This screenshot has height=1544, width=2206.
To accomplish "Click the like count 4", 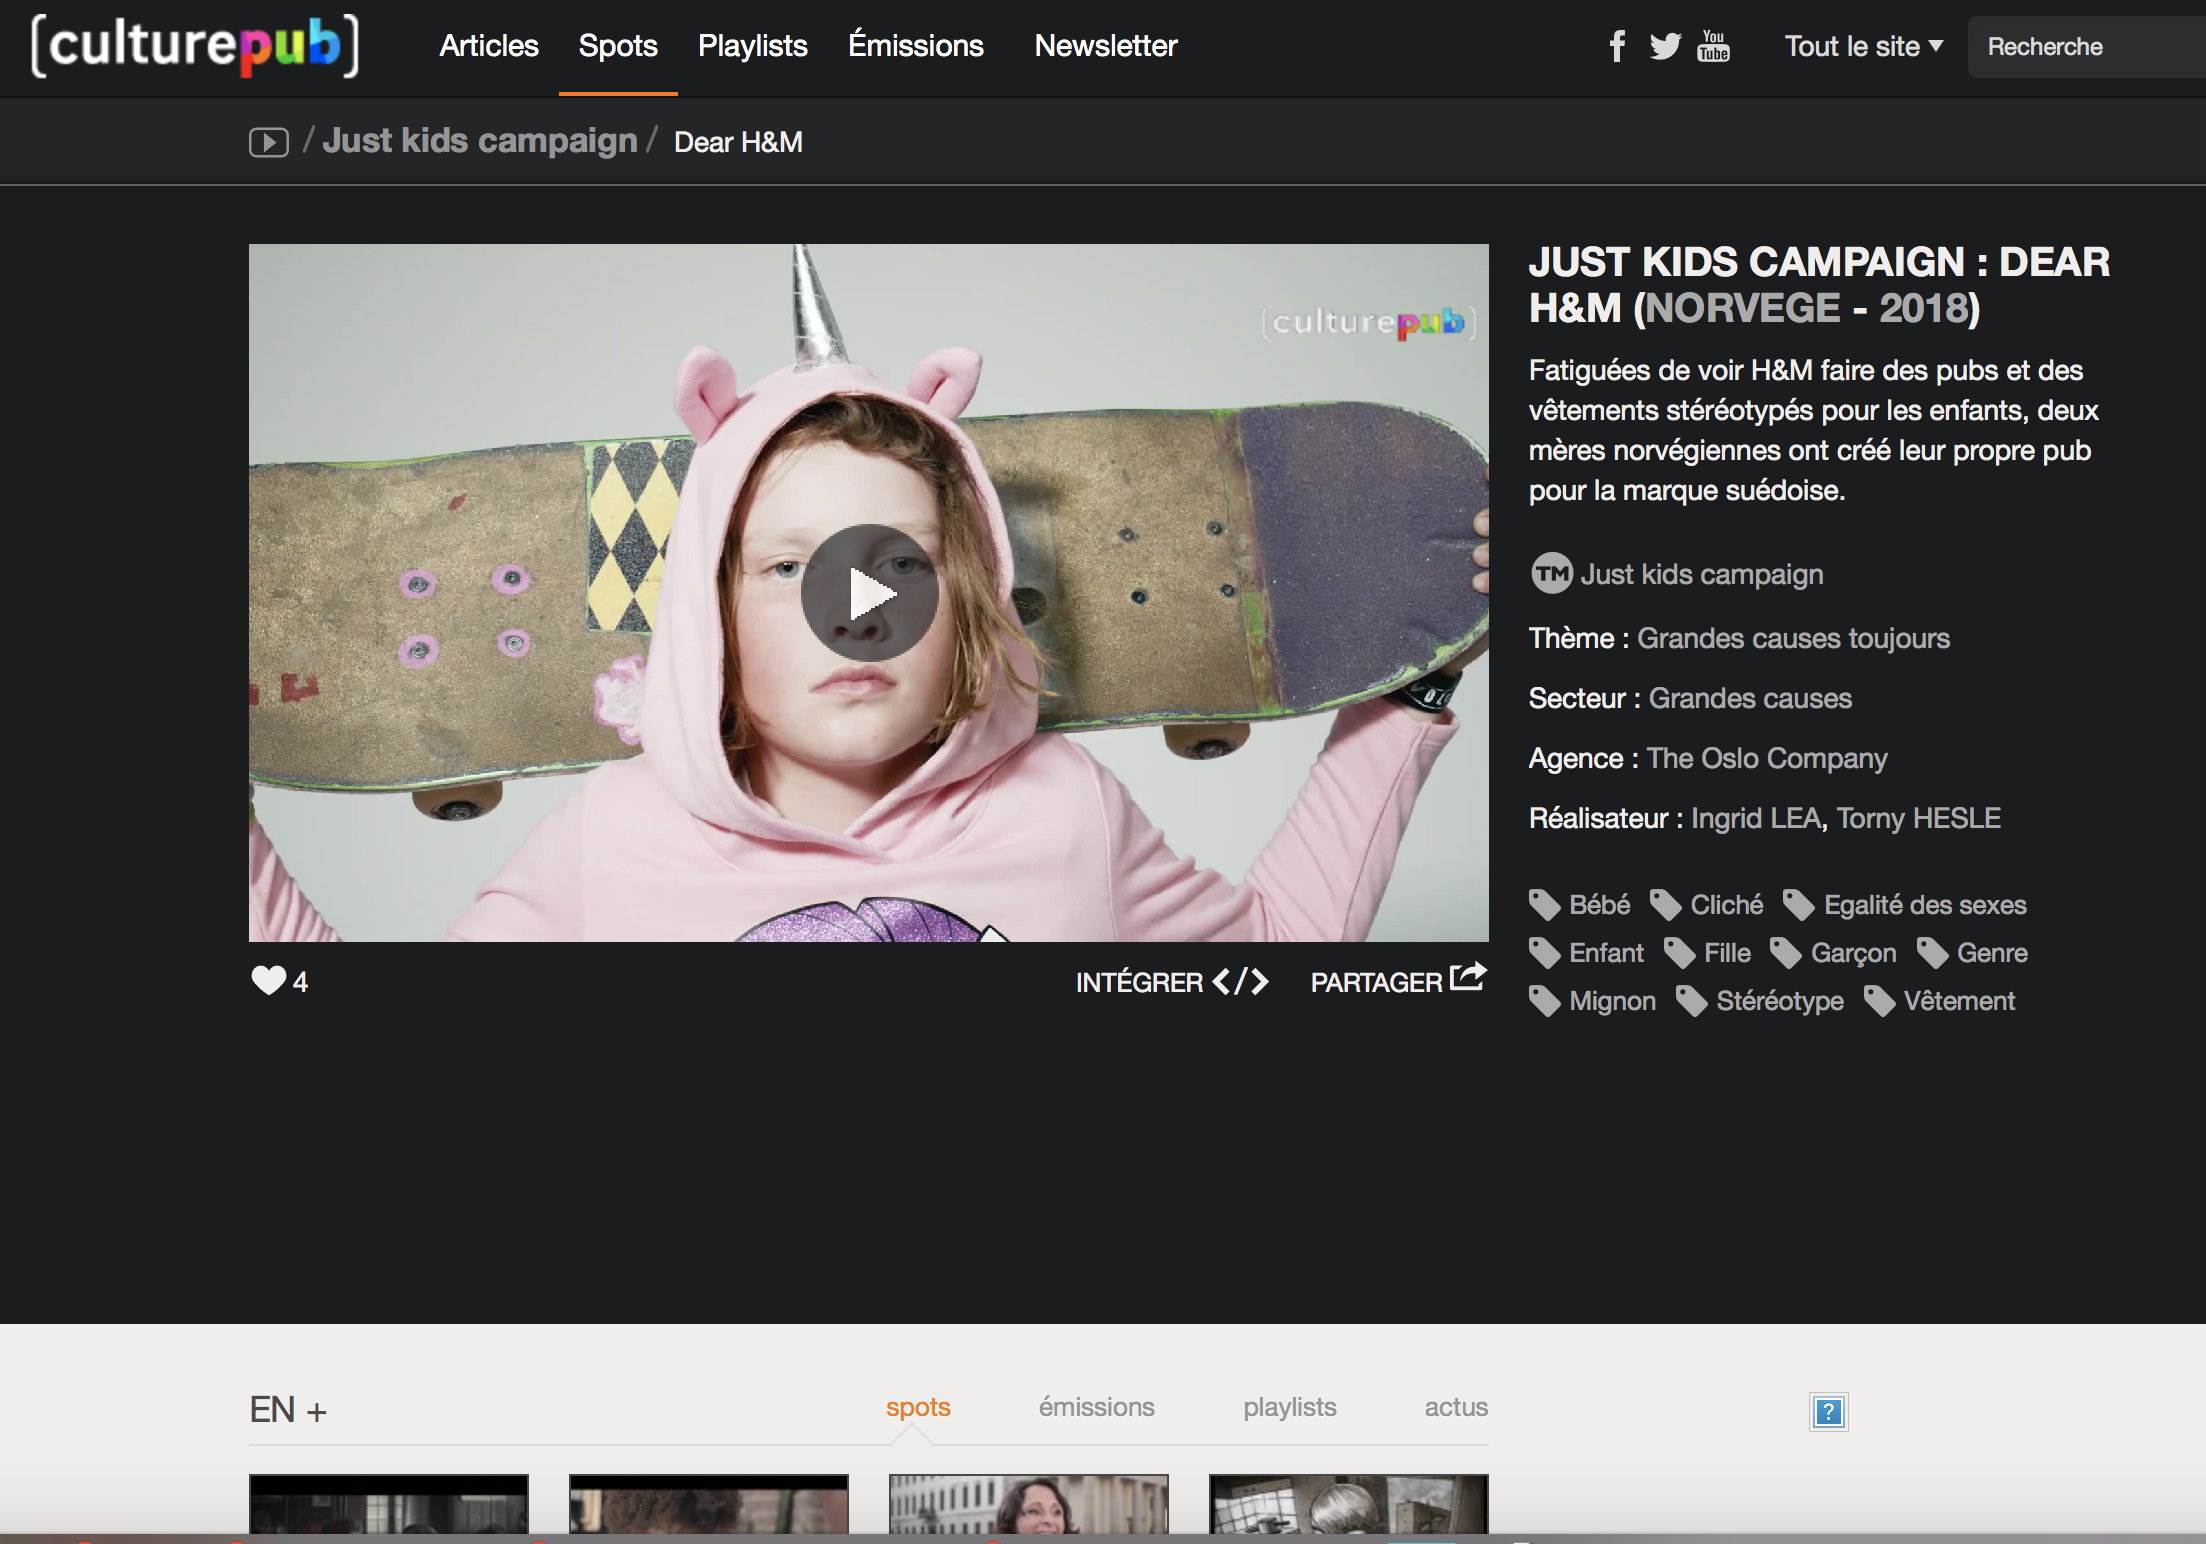I will pyautogui.click(x=300, y=982).
